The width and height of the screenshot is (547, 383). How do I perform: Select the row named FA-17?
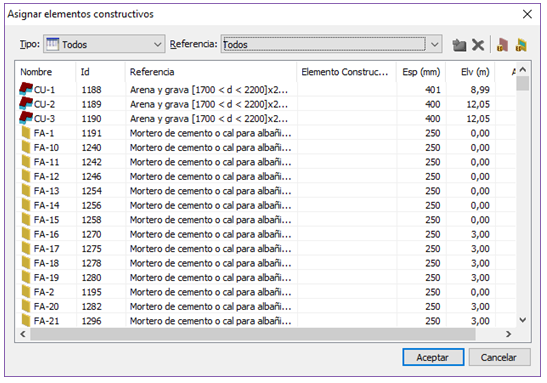[x=265, y=248]
